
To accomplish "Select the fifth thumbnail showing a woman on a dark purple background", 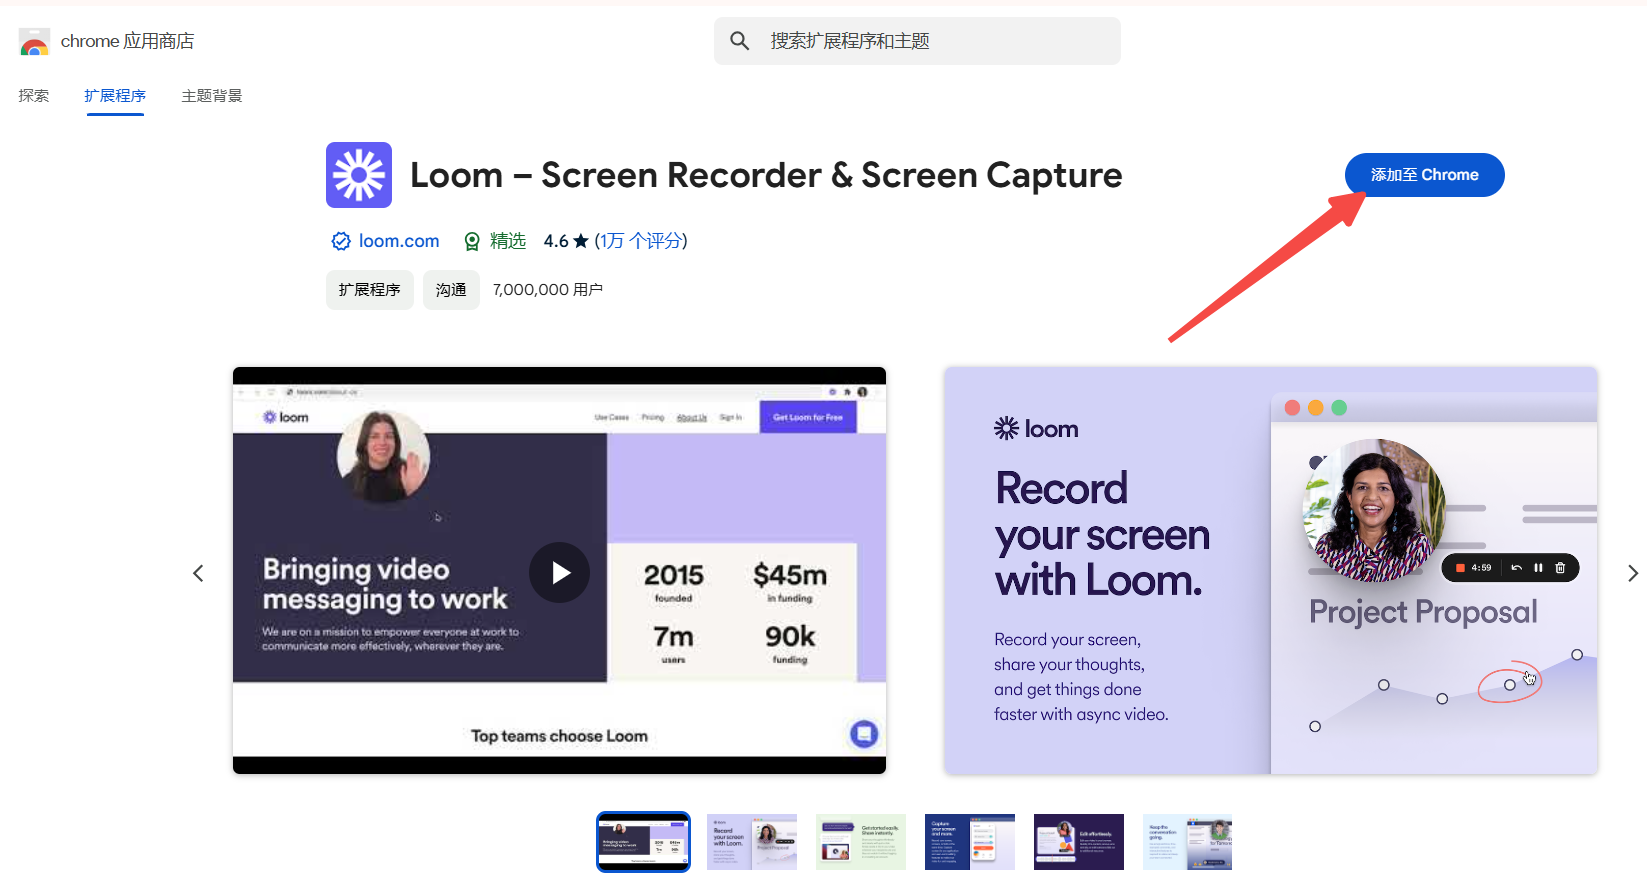I will (1079, 842).
